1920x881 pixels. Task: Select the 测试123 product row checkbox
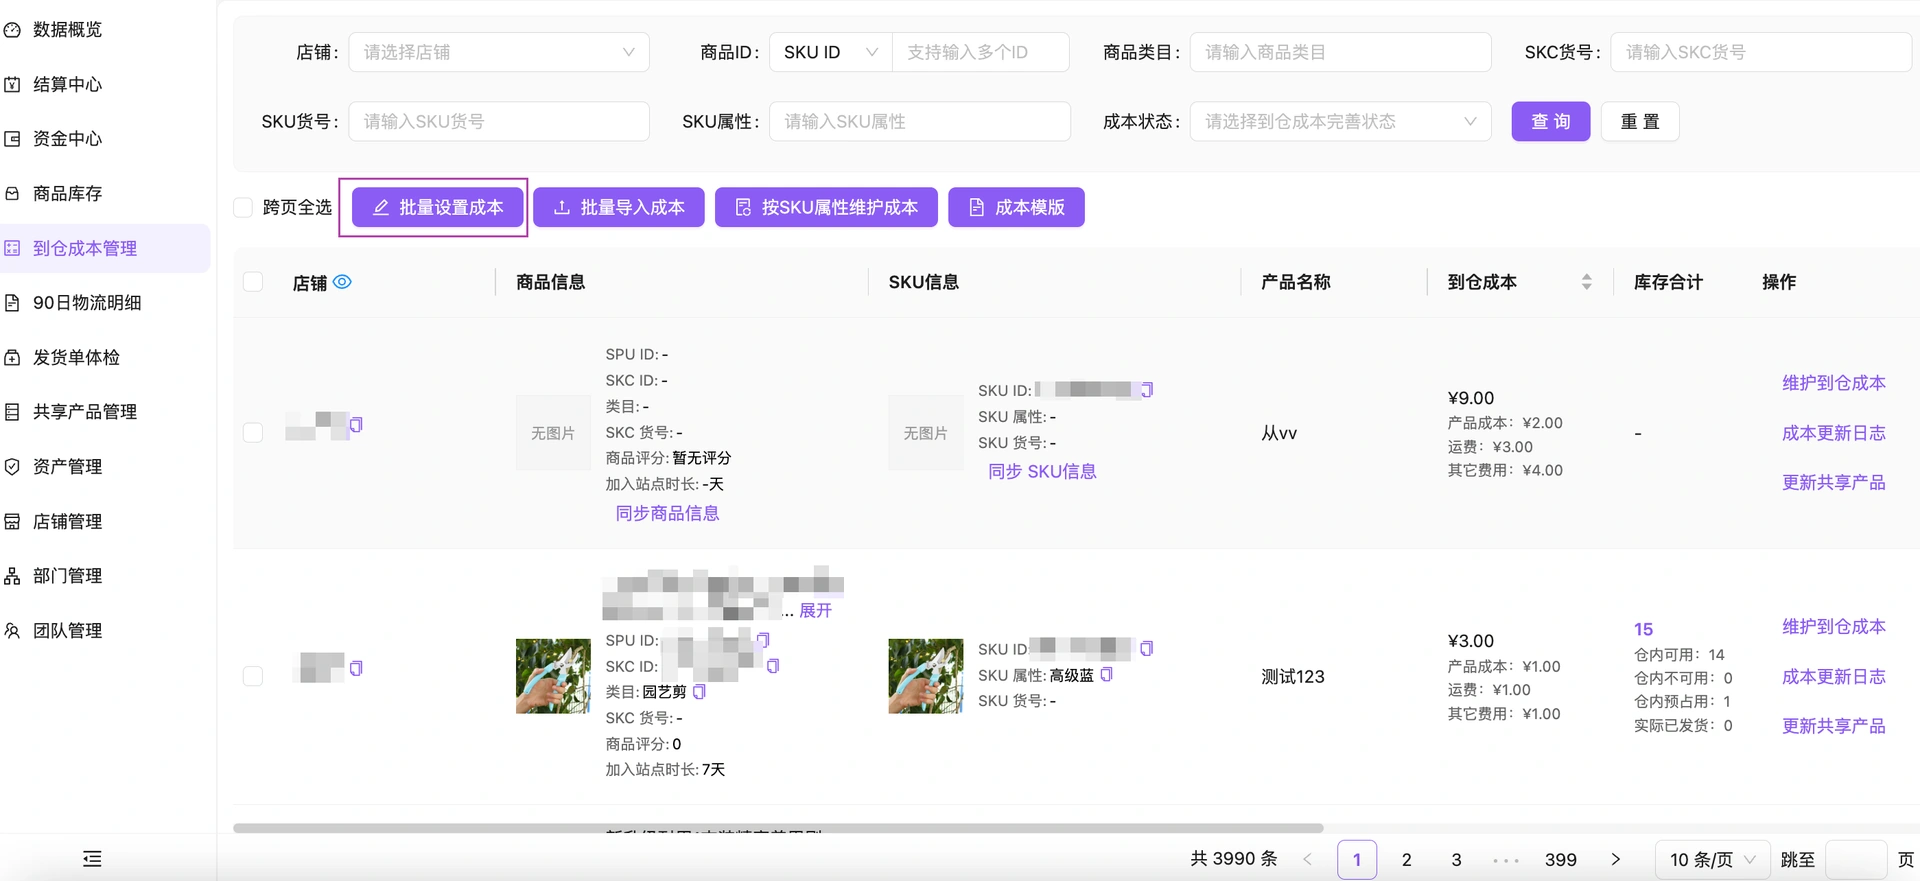(253, 676)
